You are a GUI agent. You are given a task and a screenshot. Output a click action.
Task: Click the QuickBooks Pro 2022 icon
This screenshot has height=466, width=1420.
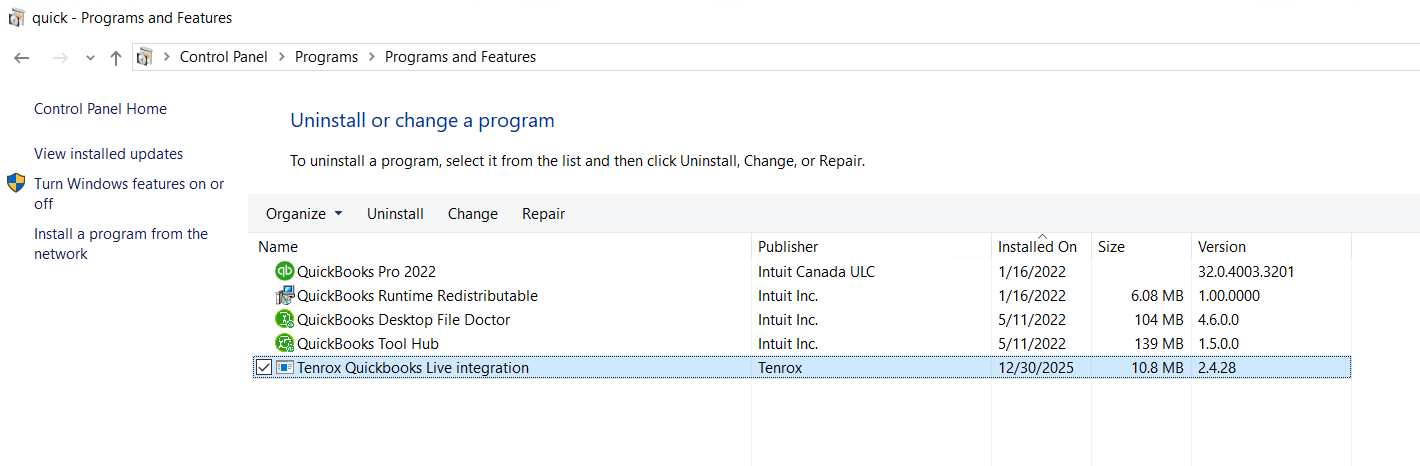click(x=284, y=271)
